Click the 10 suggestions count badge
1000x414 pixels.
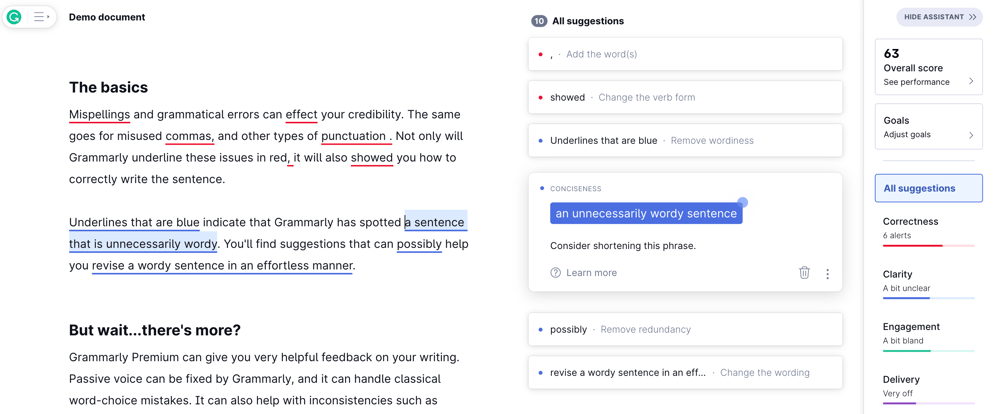point(539,21)
